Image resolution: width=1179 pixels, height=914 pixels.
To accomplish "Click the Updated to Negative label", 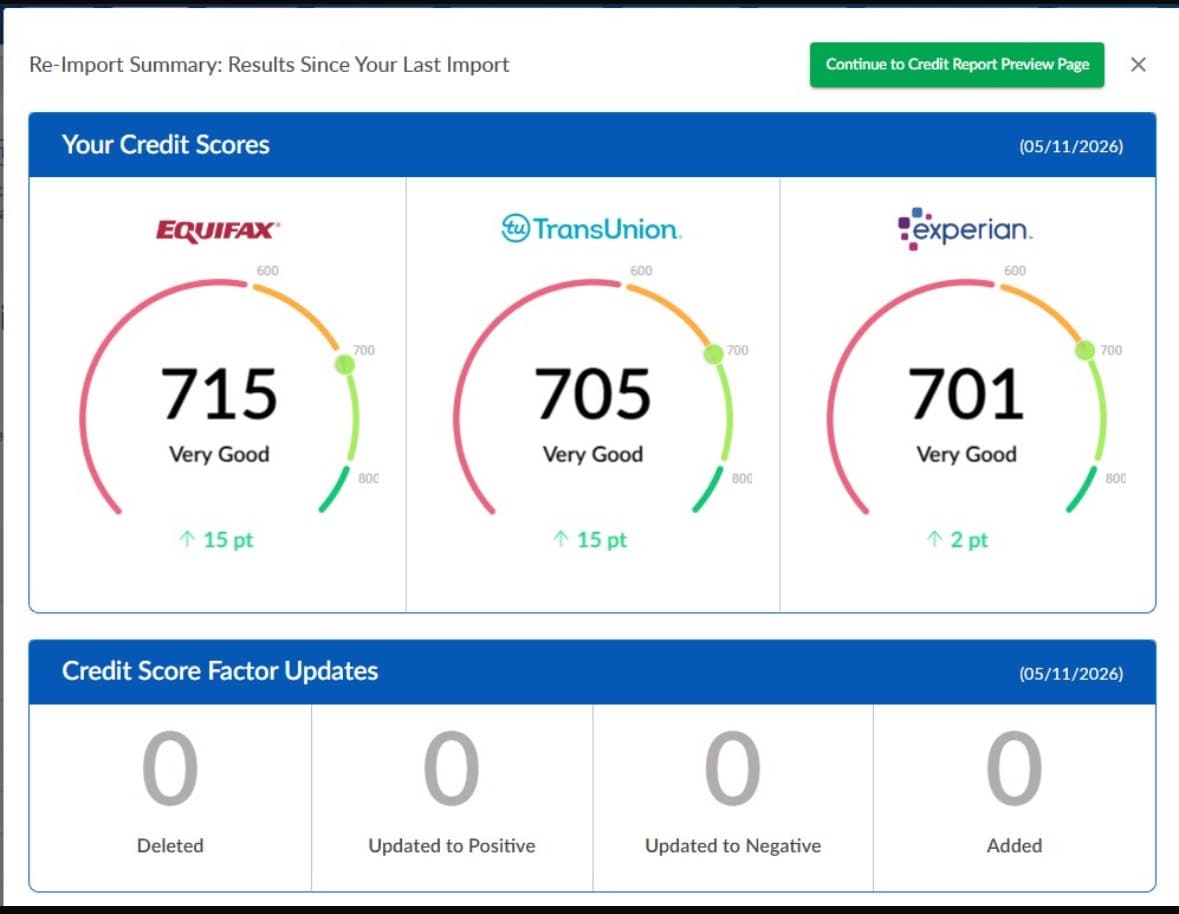I will pyautogui.click(x=732, y=846).
